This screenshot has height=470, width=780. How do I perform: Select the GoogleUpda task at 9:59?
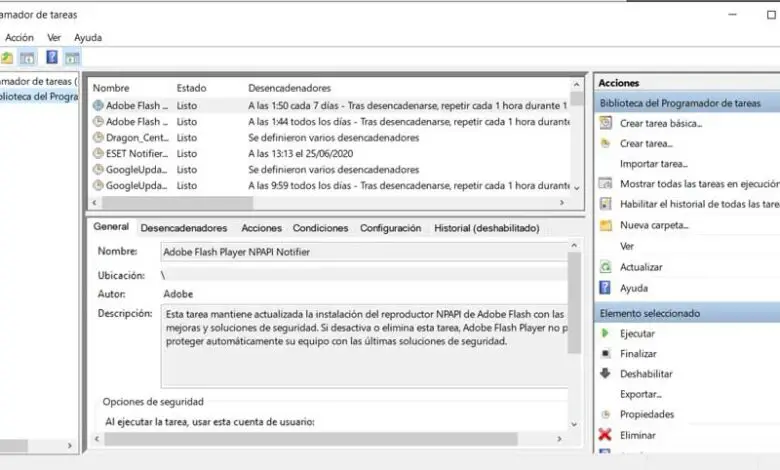click(330, 185)
